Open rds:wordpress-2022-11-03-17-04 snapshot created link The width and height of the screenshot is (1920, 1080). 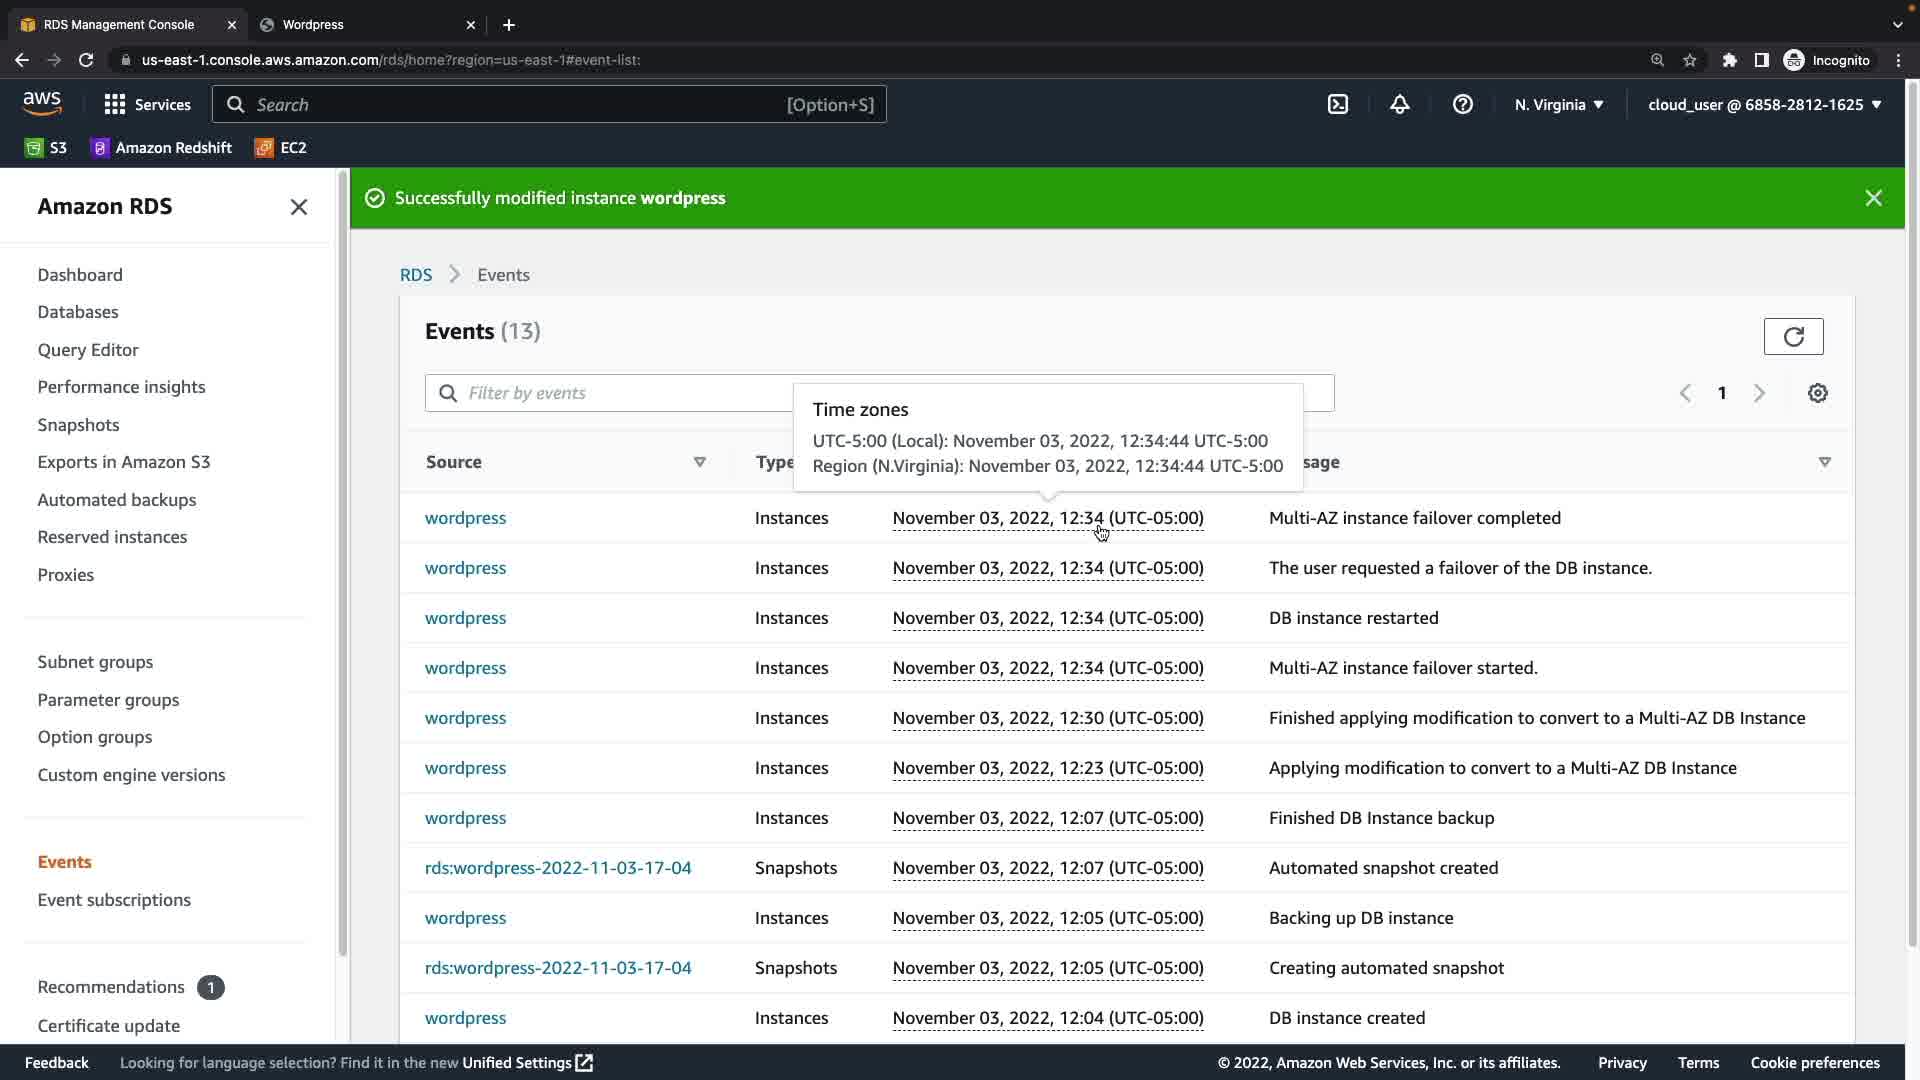[558, 868]
